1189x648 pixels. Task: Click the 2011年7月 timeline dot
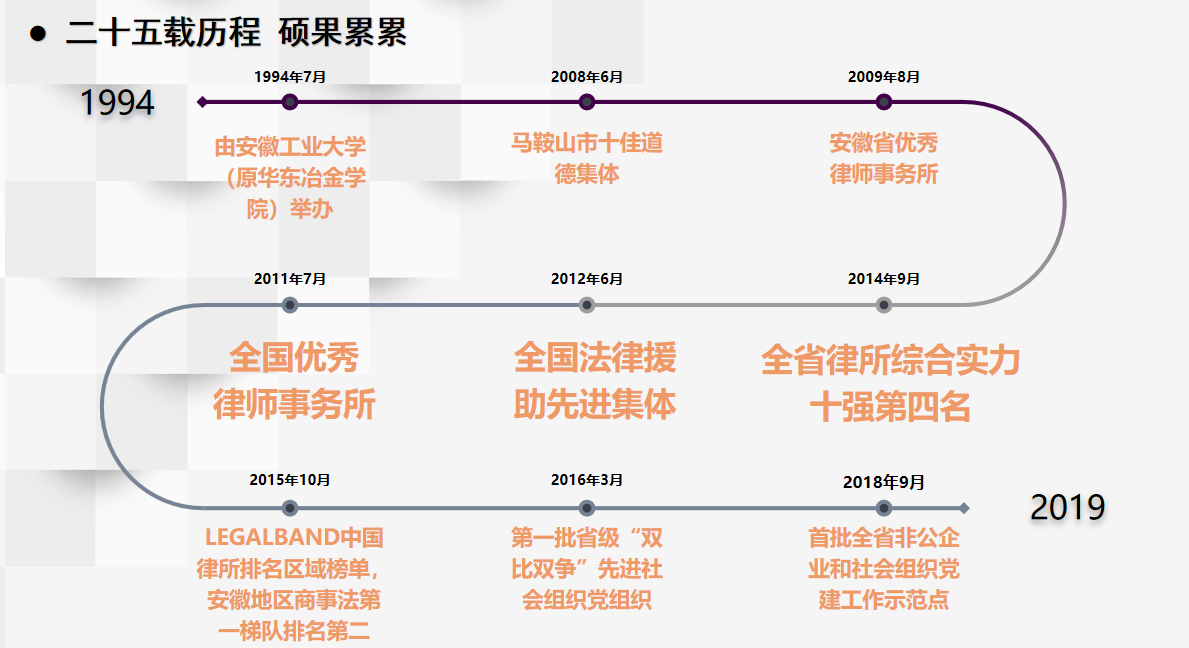[x=290, y=305]
